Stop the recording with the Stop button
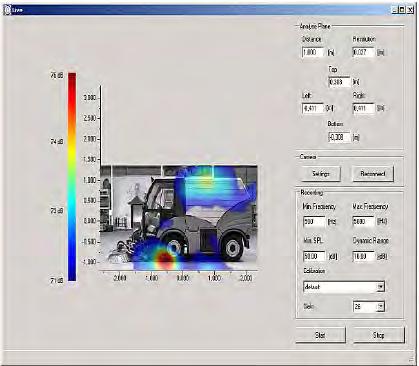Screen dimensions: 419x366 point(379,335)
